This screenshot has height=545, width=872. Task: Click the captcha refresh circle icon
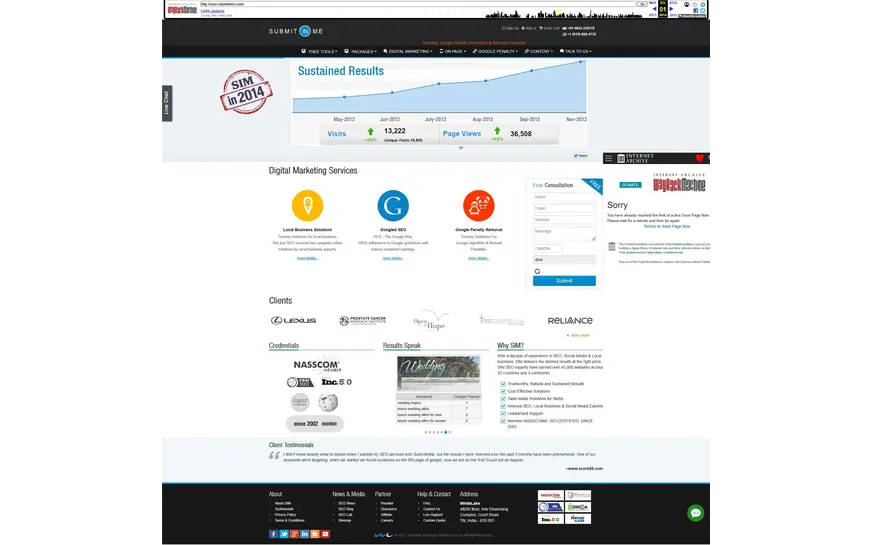click(x=537, y=271)
